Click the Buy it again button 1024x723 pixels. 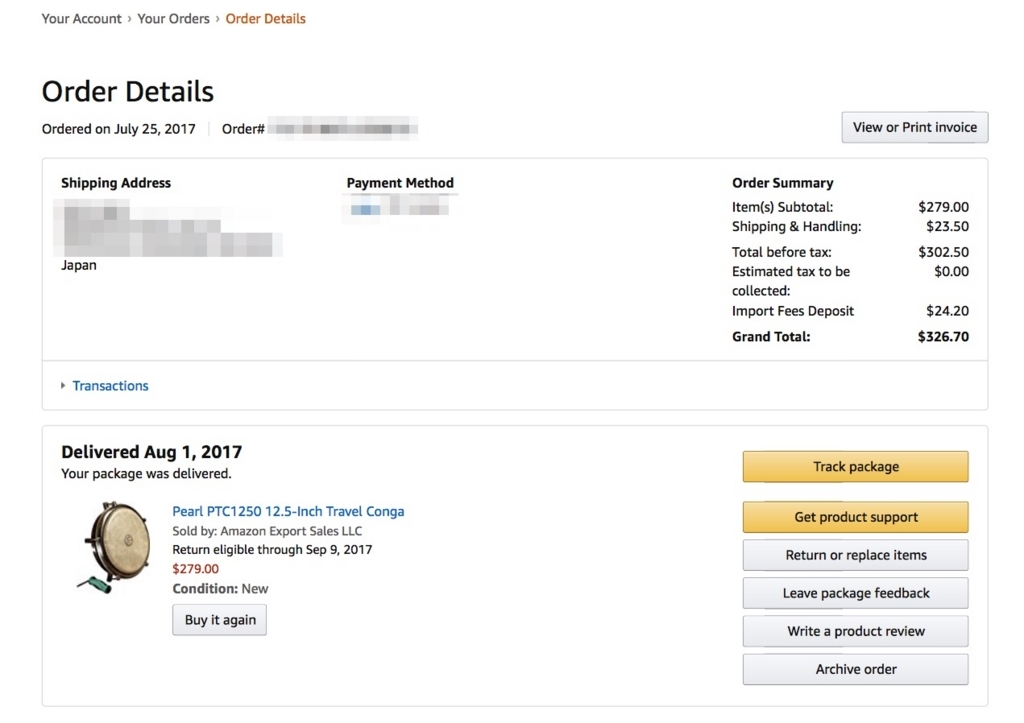[x=219, y=620]
